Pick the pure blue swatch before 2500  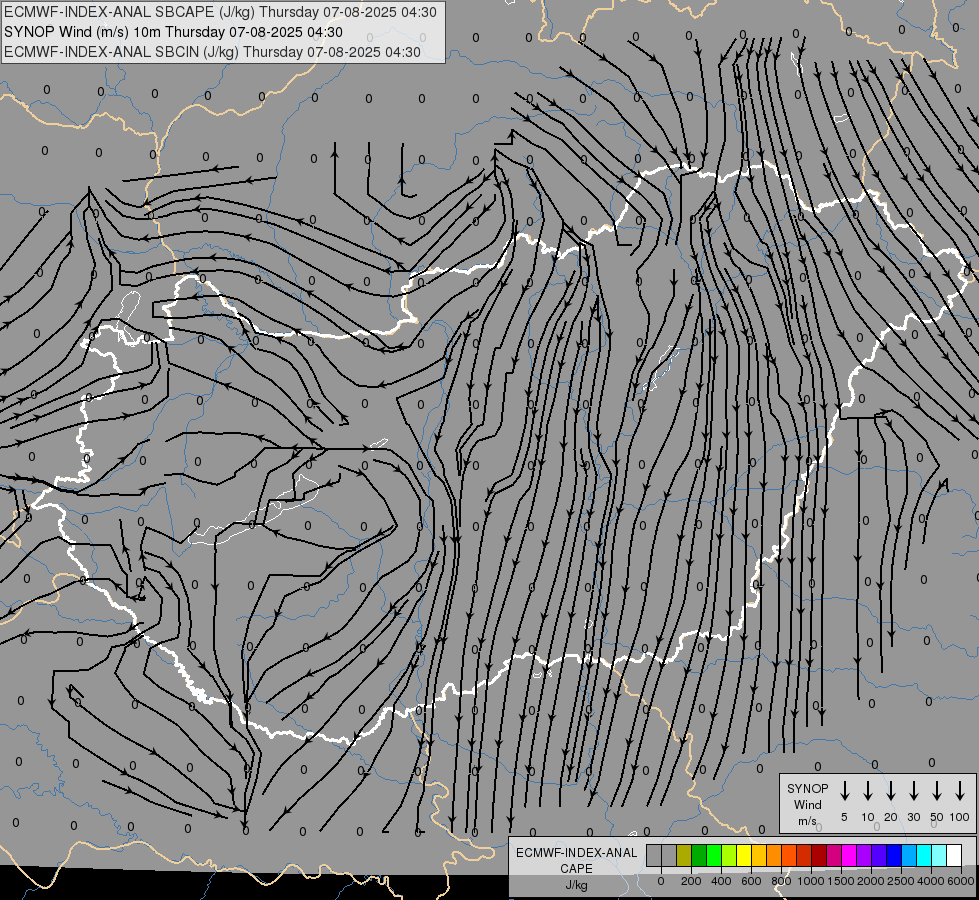[x=893, y=855]
